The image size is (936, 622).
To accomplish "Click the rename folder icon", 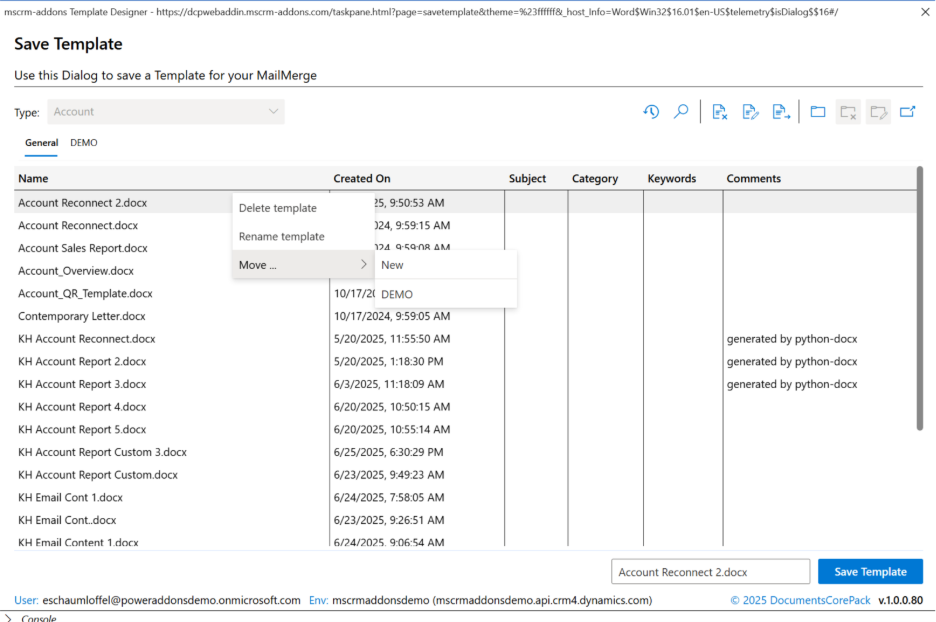I will (x=878, y=112).
